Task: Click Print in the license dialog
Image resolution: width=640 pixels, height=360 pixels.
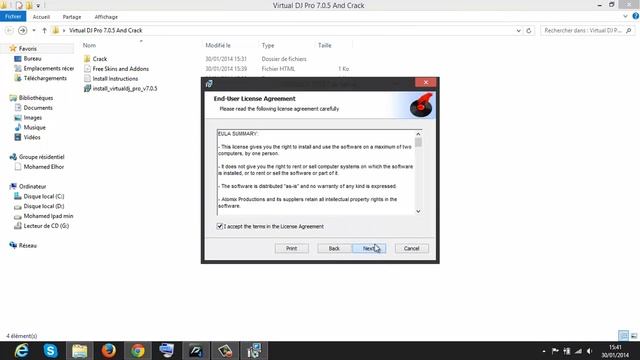Action: [x=291, y=248]
